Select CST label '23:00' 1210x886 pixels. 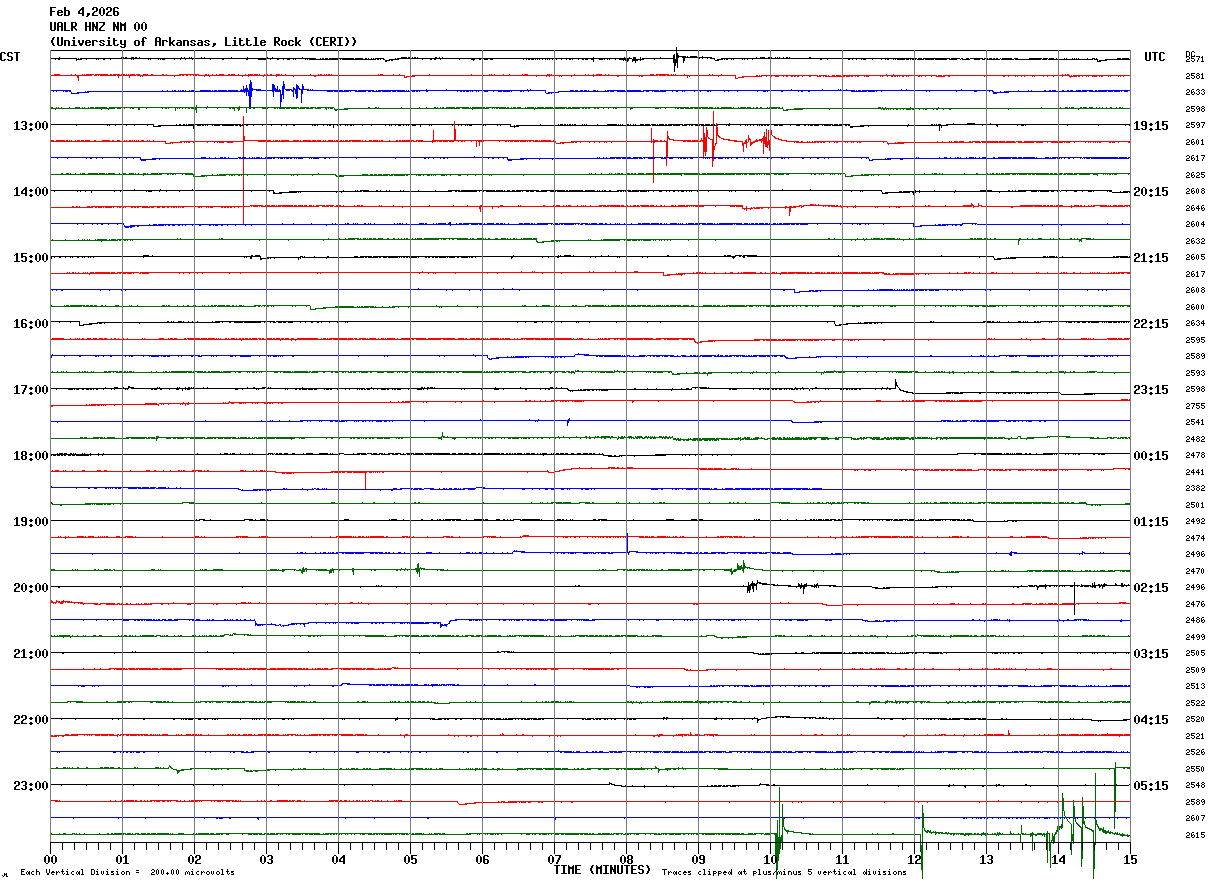[30, 786]
